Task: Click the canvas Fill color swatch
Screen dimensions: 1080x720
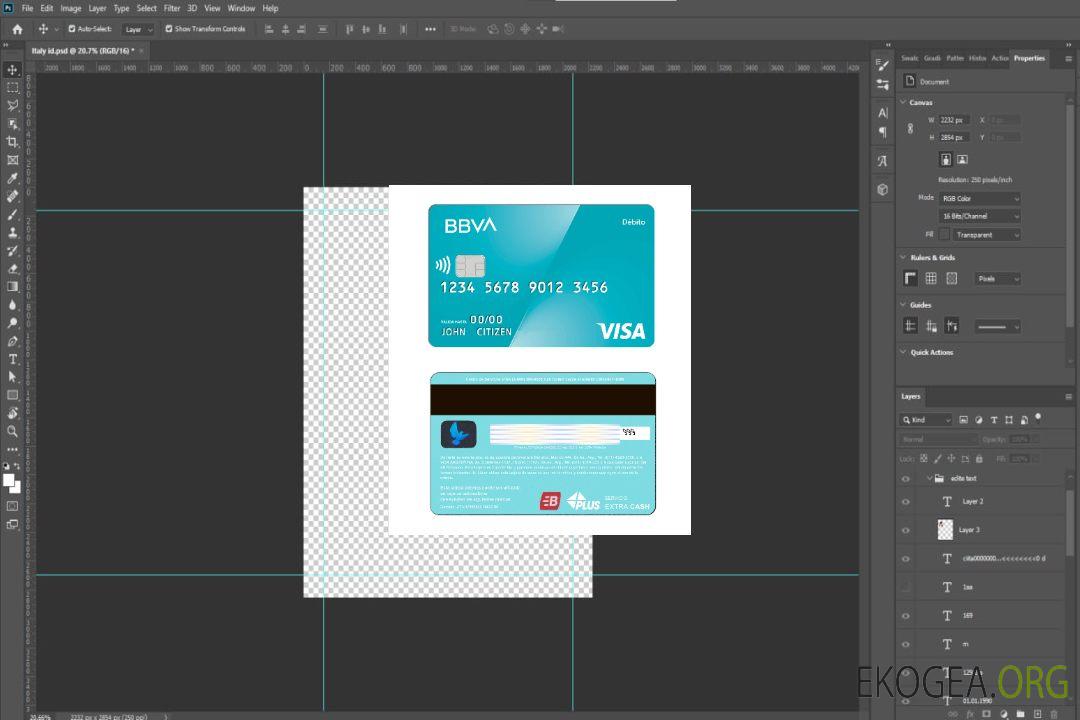Action: pyautogui.click(x=944, y=235)
